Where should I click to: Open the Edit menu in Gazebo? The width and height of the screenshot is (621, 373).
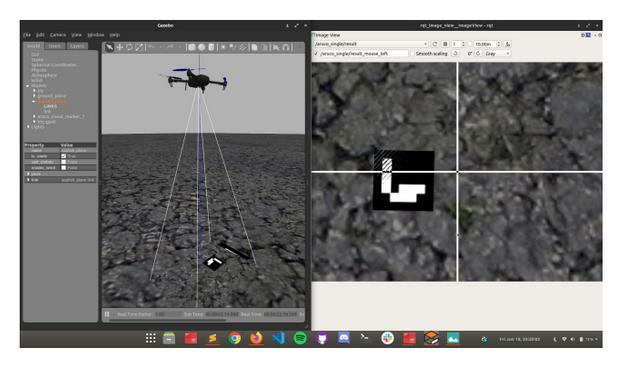coord(40,35)
